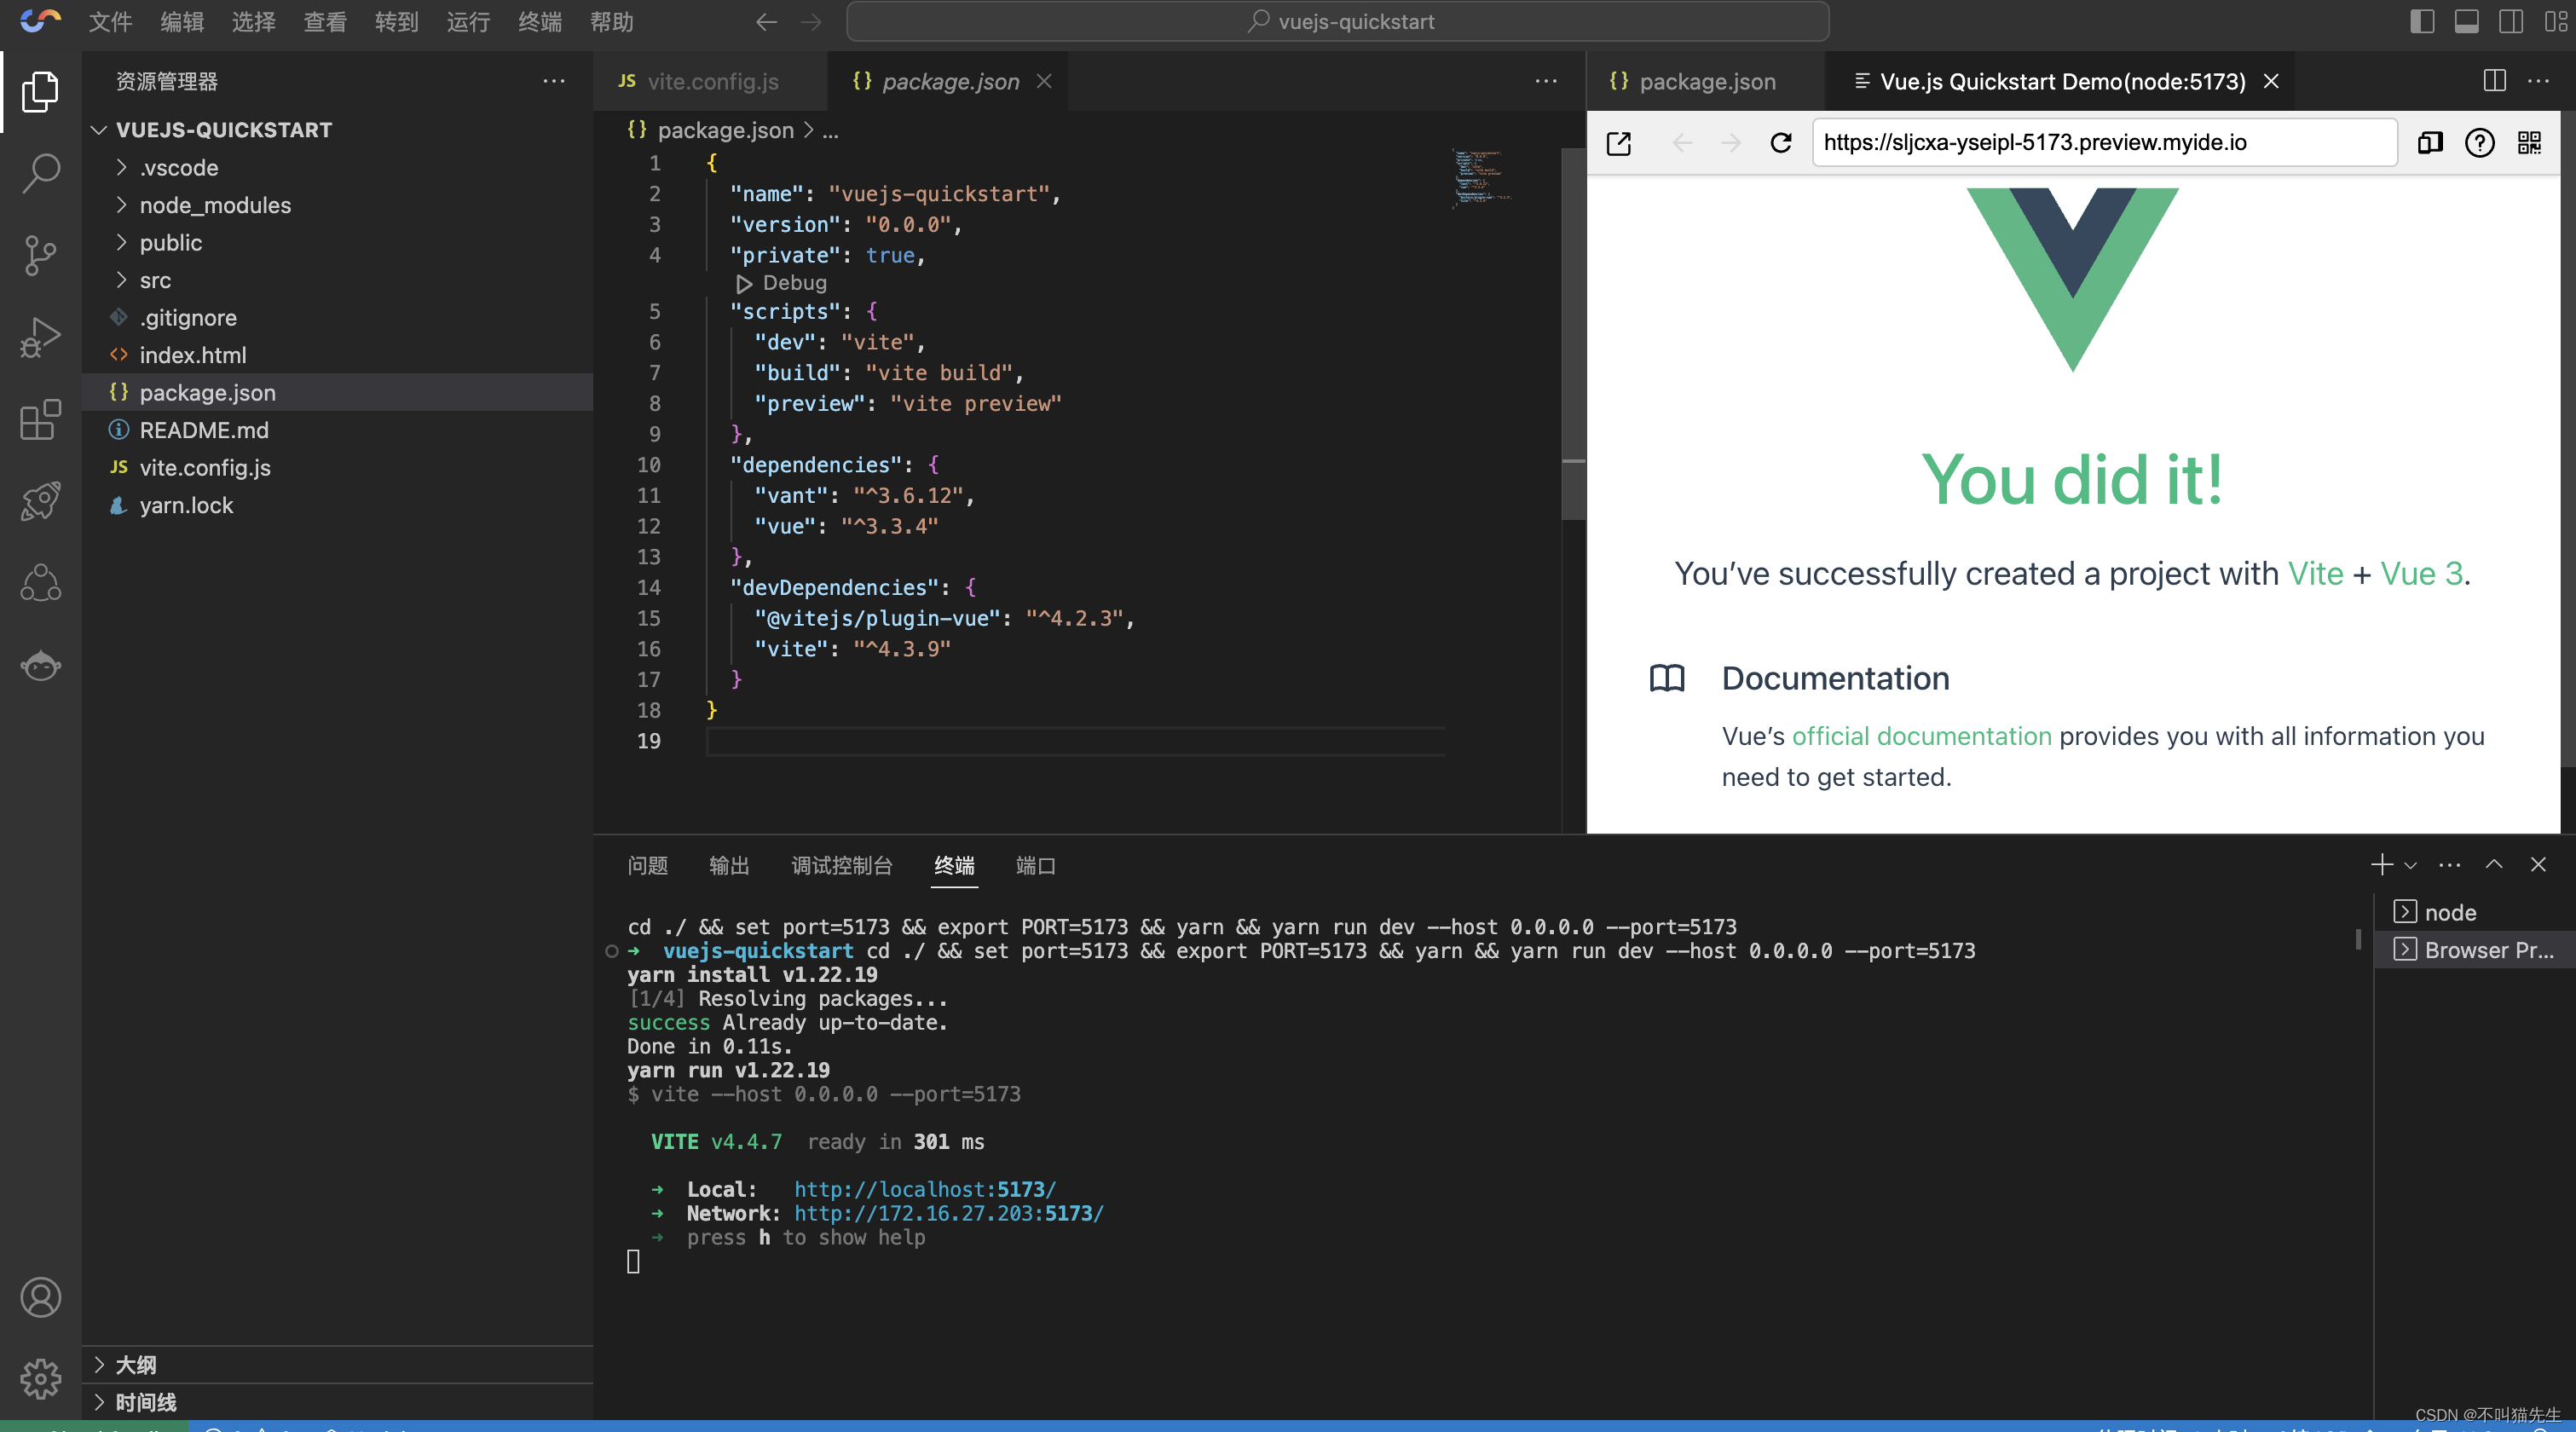Open the Extensions view
The image size is (2576, 1432).
40,419
